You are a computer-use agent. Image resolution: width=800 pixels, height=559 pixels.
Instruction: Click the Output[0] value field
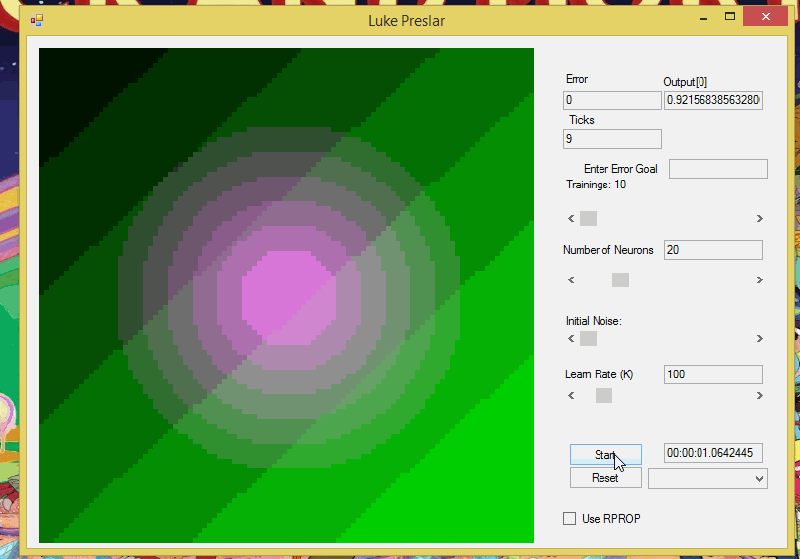[713, 100]
